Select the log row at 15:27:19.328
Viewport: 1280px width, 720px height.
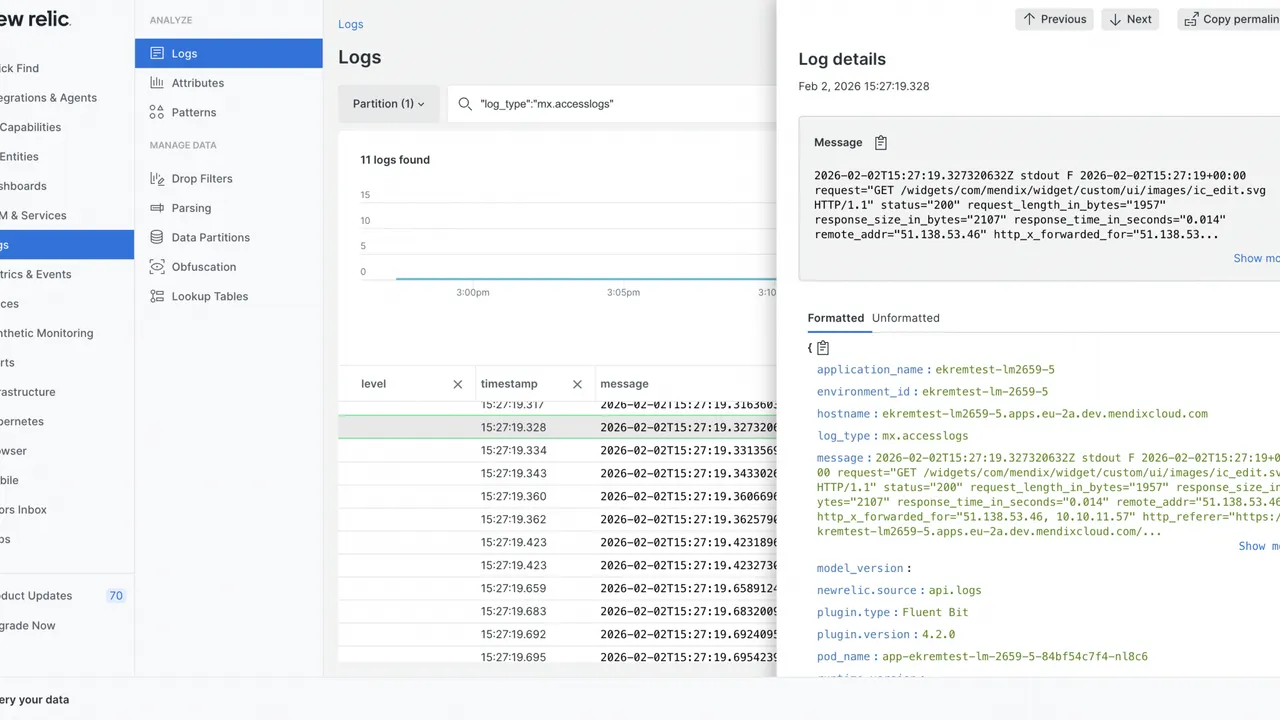click(557, 427)
